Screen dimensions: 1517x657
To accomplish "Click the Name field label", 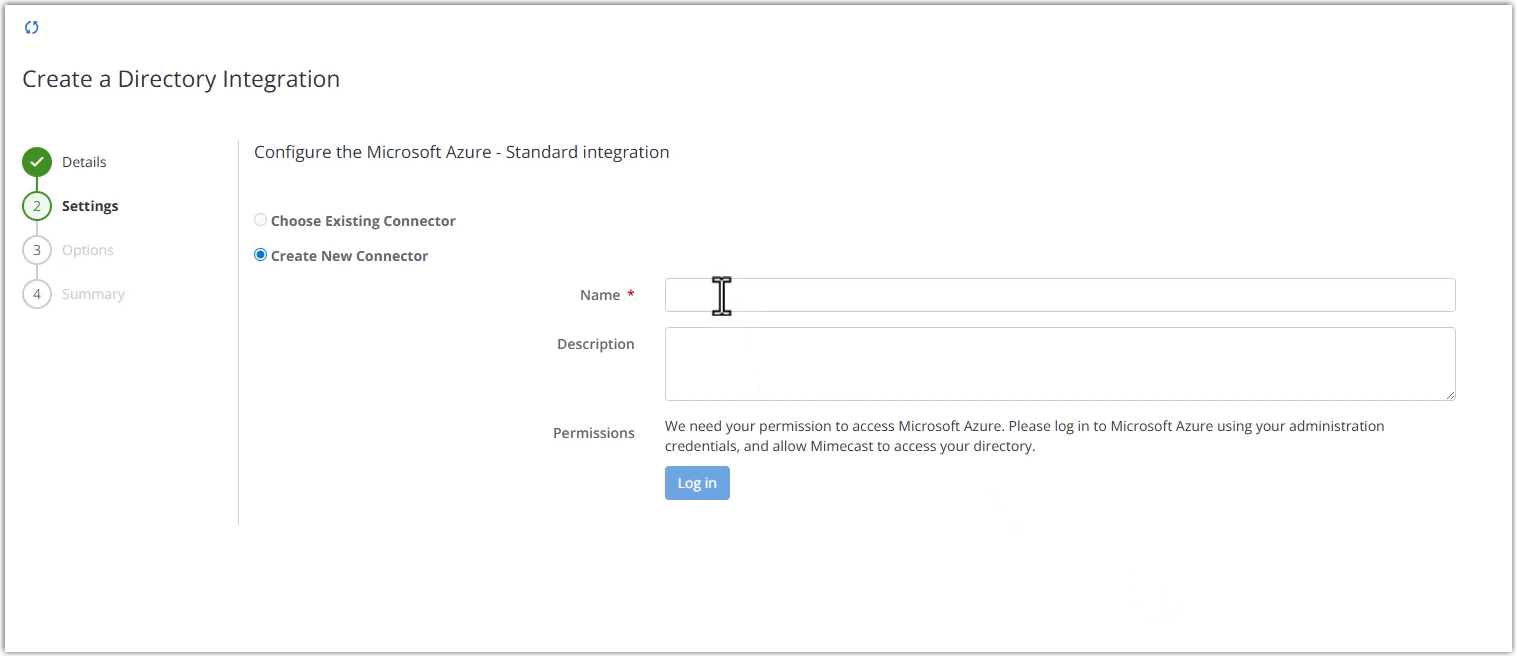I will 598,294.
